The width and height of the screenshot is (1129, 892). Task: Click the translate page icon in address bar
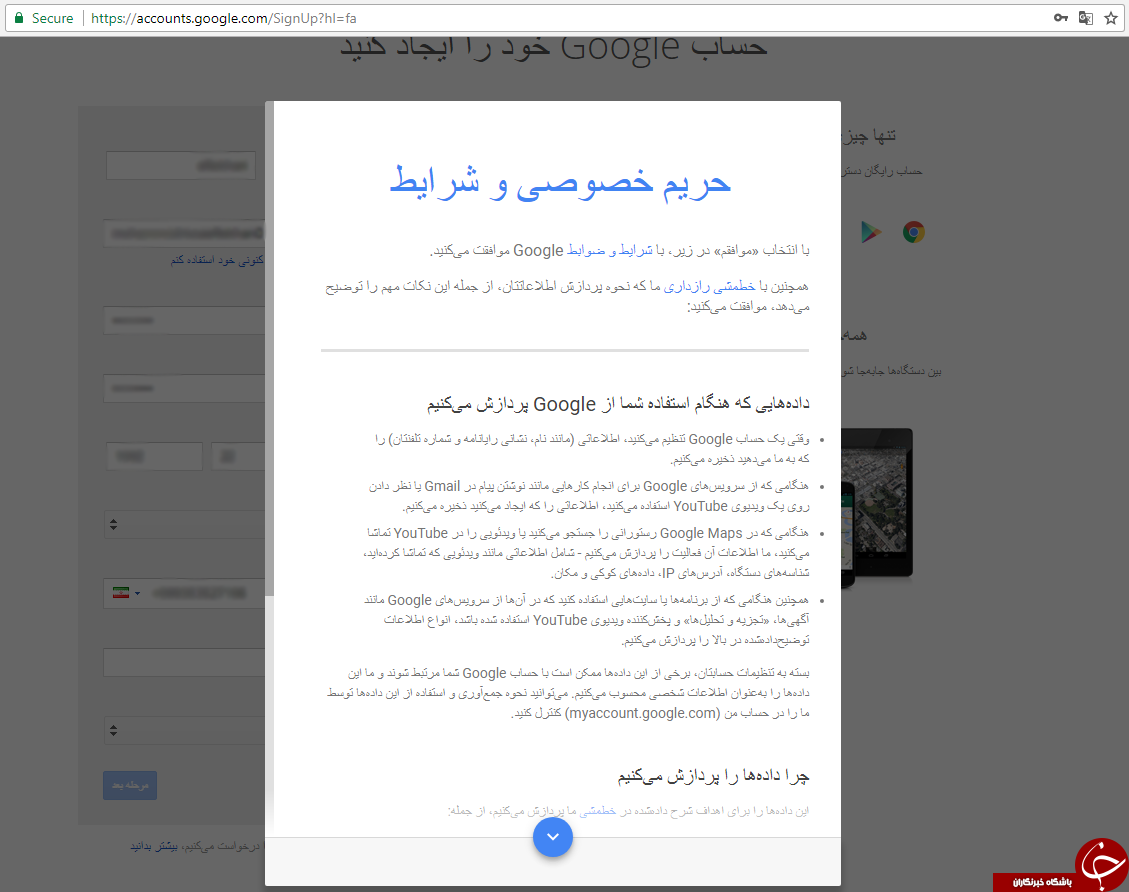coord(1086,18)
